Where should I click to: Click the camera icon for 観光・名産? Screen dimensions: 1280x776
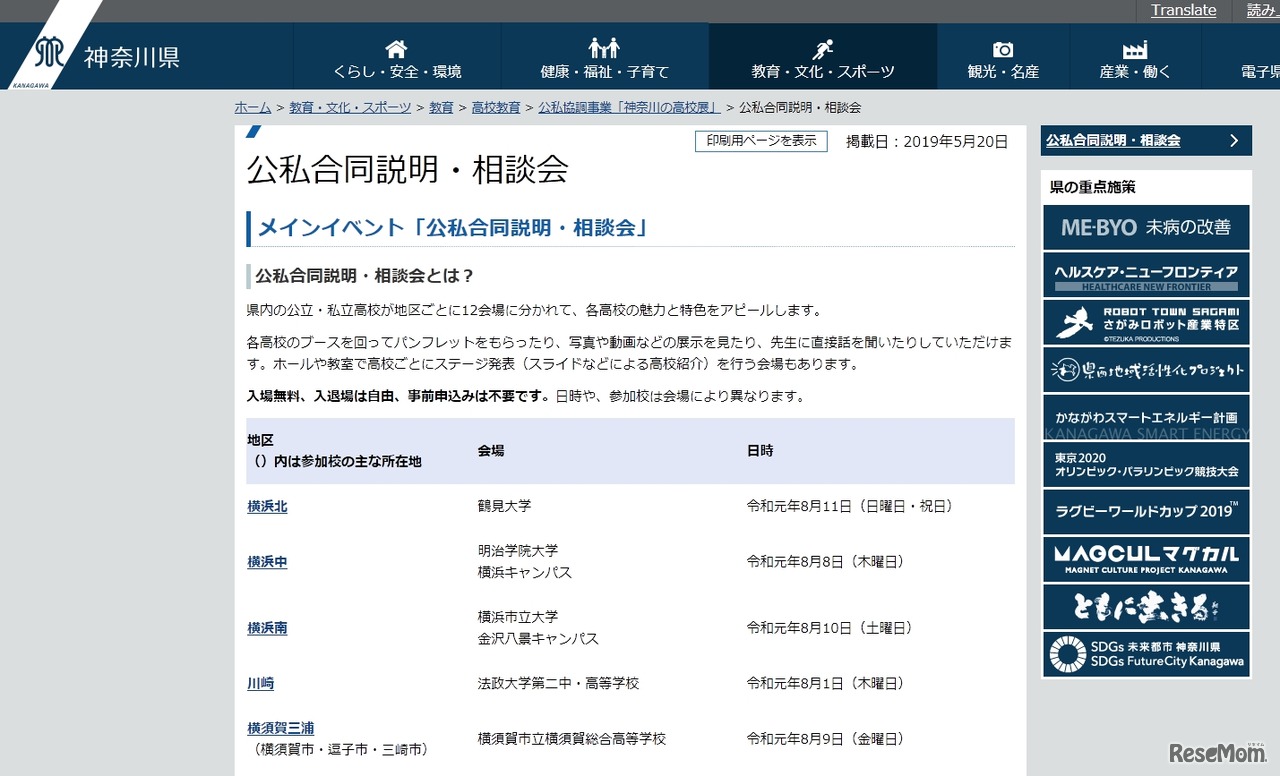pos(1002,44)
